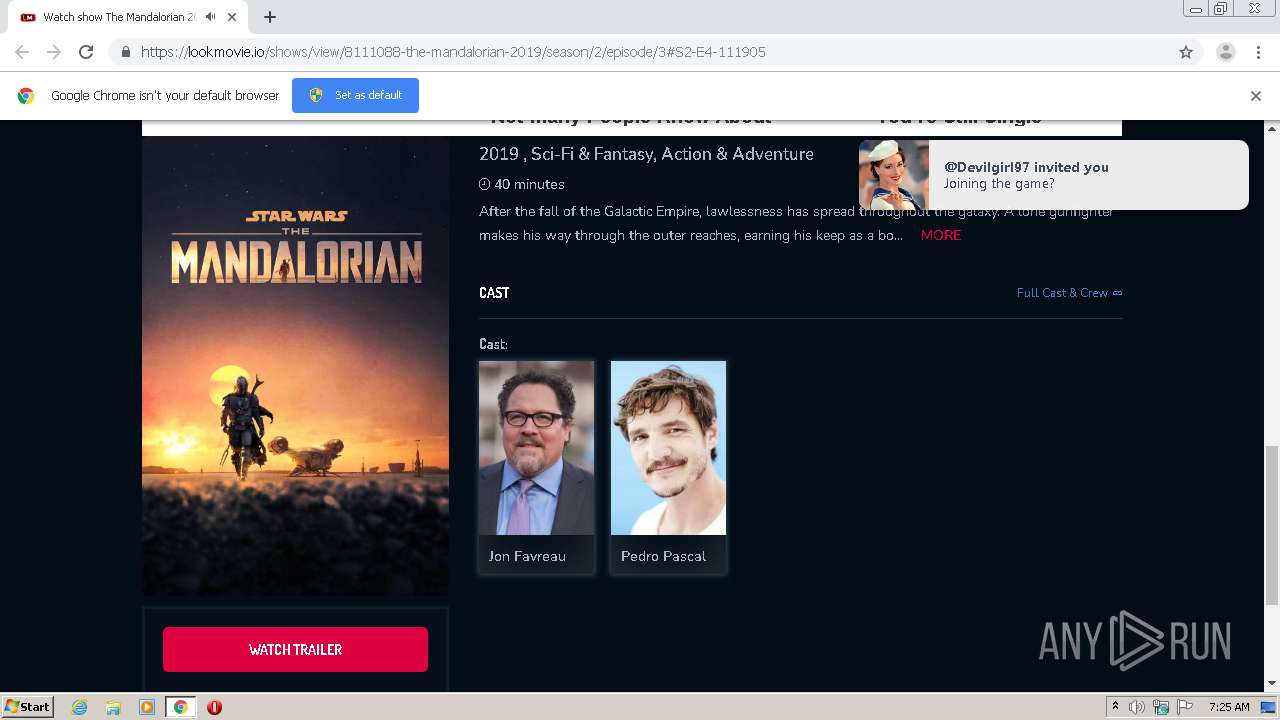Image resolution: width=1280 pixels, height=720 pixels.
Task: Select the Pedro Pascal name label
Action: (x=663, y=556)
